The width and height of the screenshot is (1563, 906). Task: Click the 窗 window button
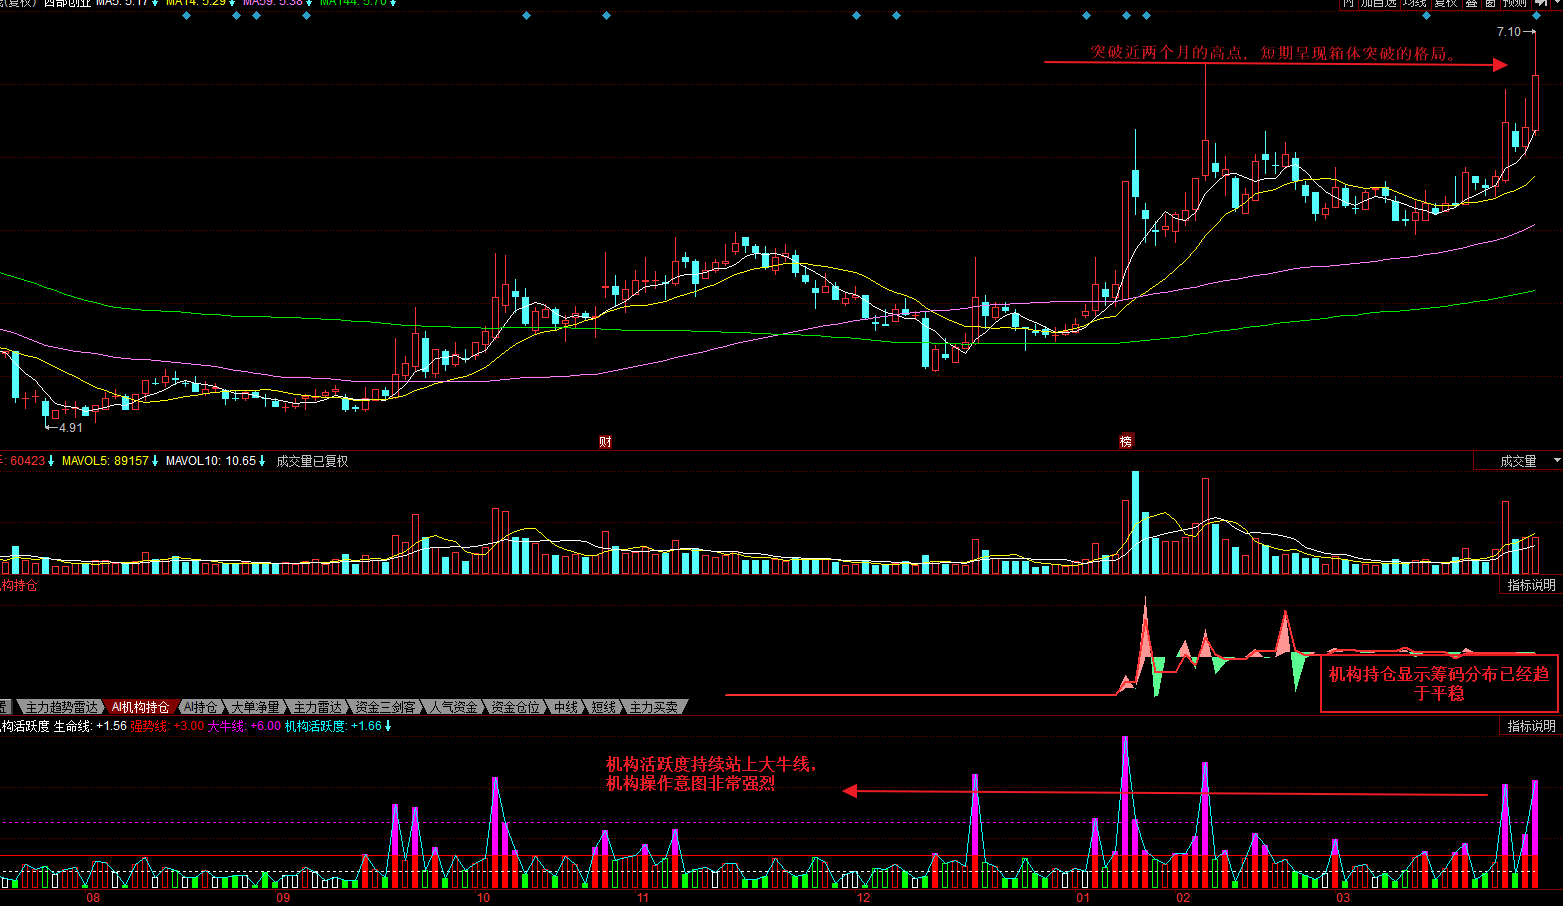point(1490,3)
